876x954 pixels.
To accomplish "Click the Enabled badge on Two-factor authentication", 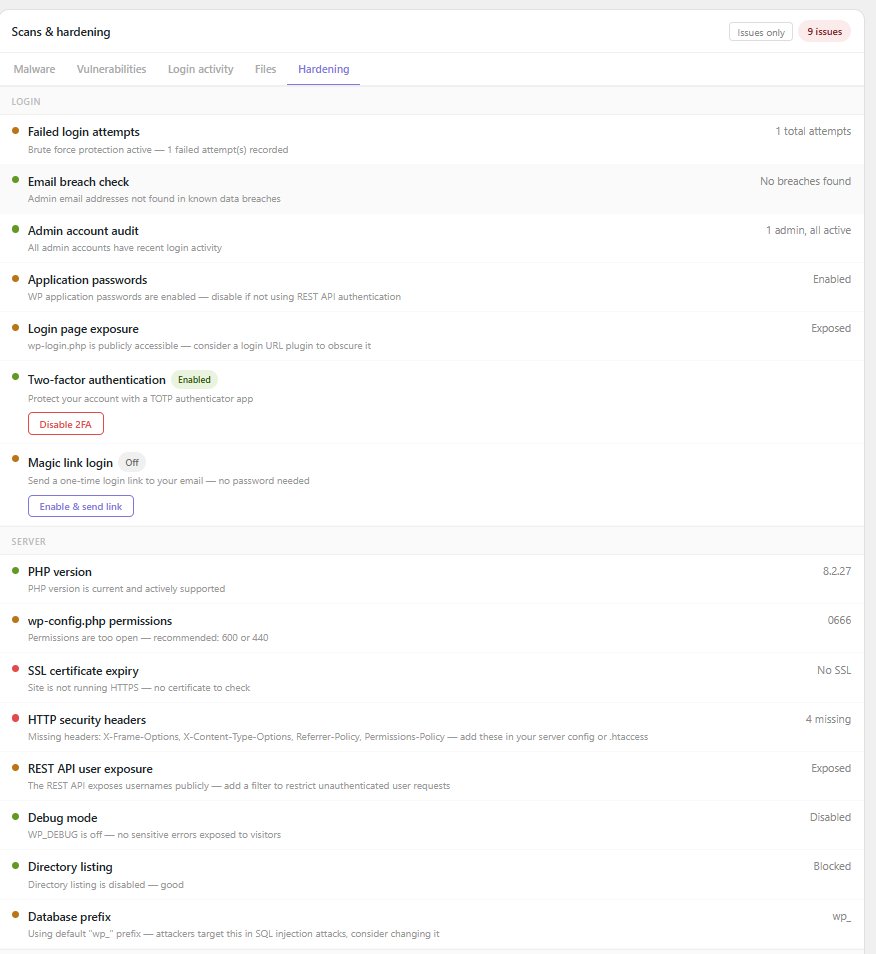I will (194, 379).
